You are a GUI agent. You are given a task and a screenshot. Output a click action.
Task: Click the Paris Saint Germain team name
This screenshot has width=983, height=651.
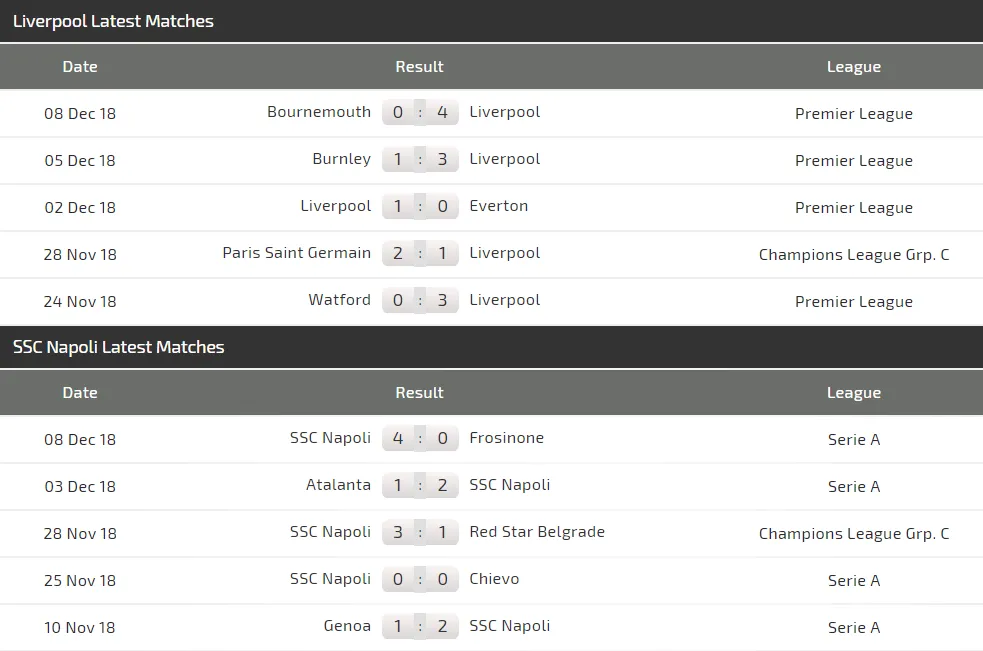(296, 253)
